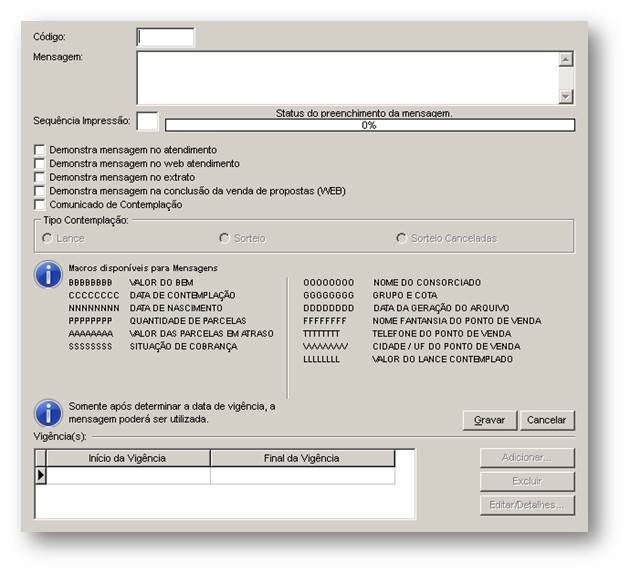
Task: Enable mensagem na conclusão da venda (WEB)
Action: pyautogui.click(x=39, y=191)
